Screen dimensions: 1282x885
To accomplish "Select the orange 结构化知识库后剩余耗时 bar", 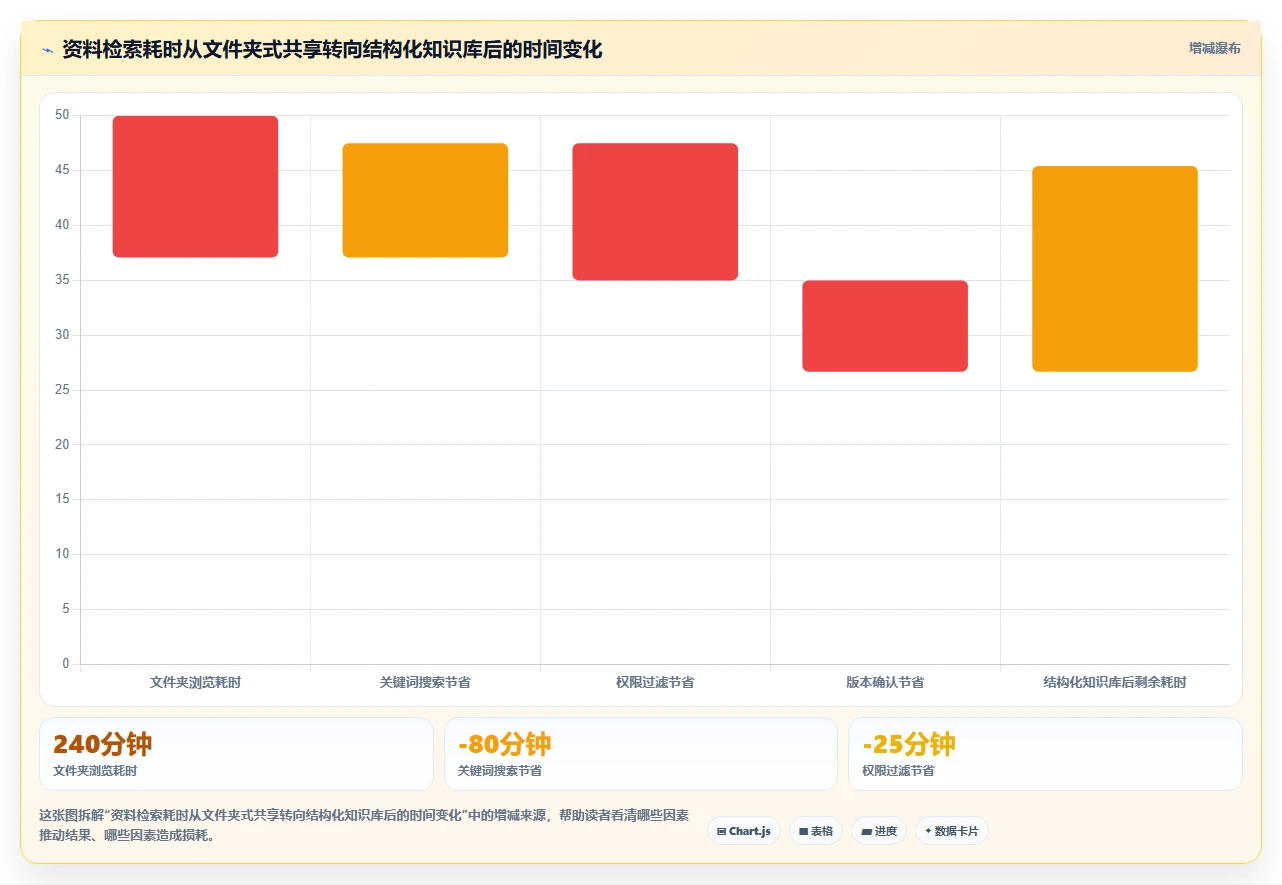I will (x=1115, y=269).
